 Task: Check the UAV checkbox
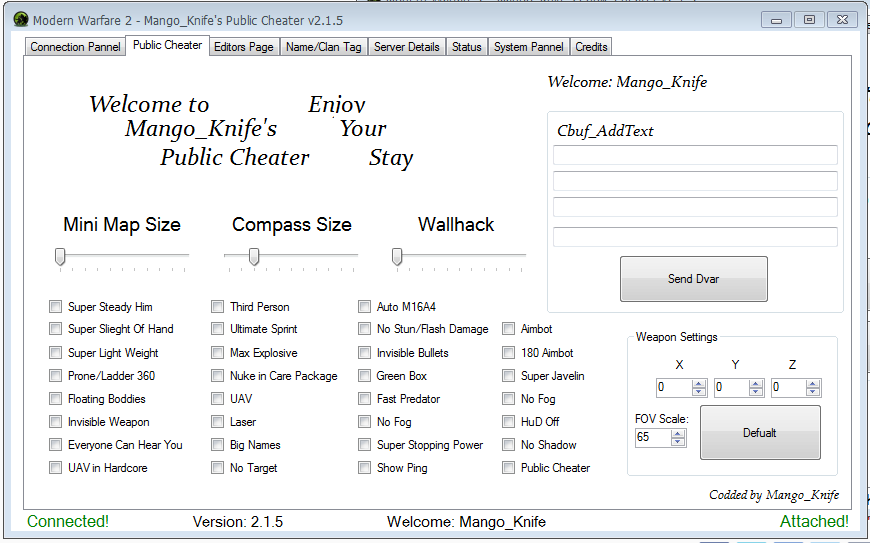coord(218,399)
